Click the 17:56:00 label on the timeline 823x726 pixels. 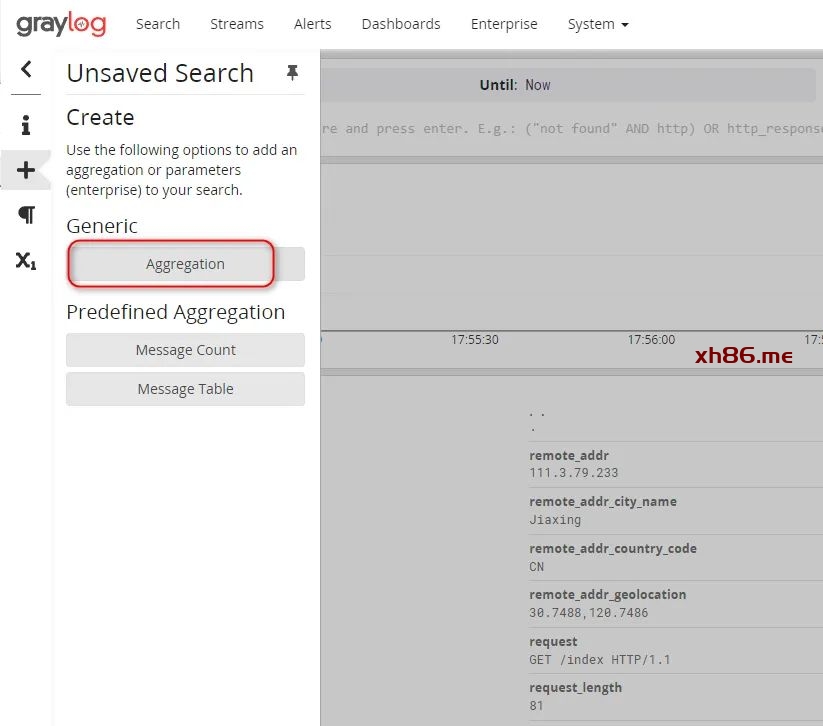pyautogui.click(x=651, y=340)
